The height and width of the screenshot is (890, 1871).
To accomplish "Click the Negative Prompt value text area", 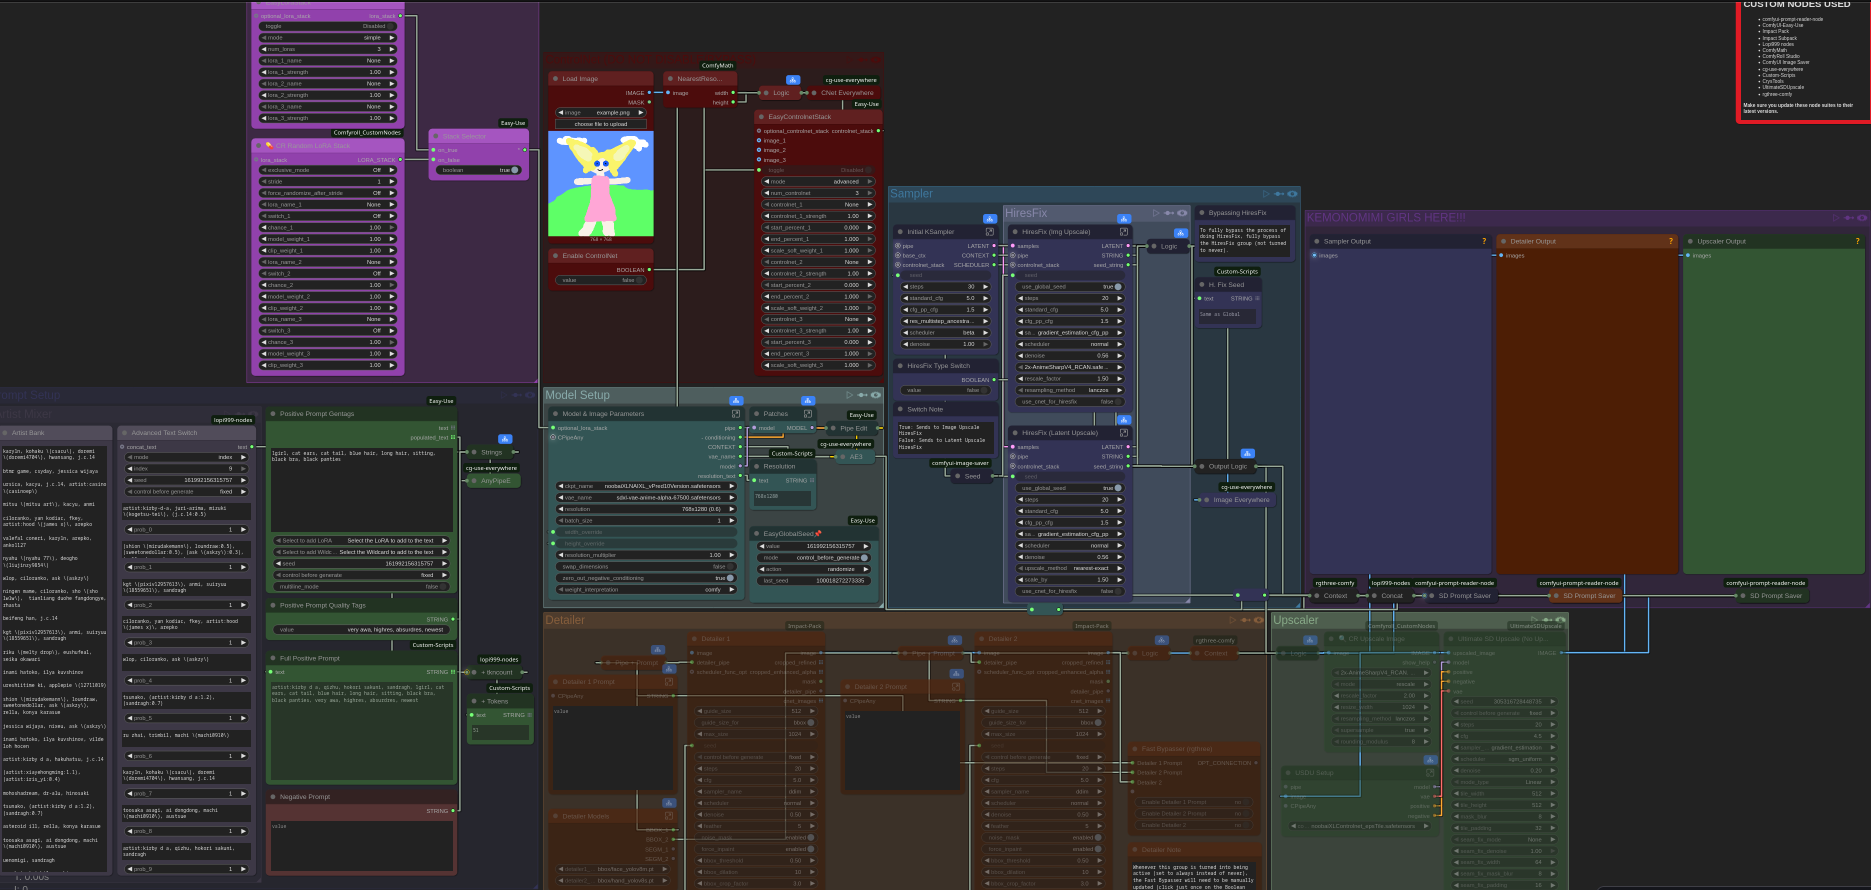I will click(x=360, y=845).
